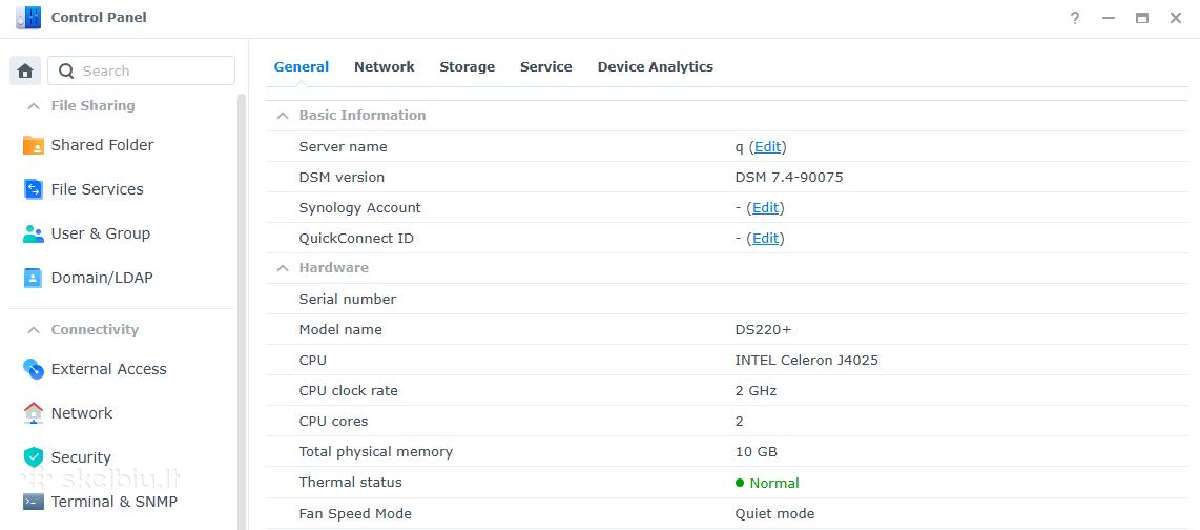
Task: Open User & Group settings
Action: [100, 233]
